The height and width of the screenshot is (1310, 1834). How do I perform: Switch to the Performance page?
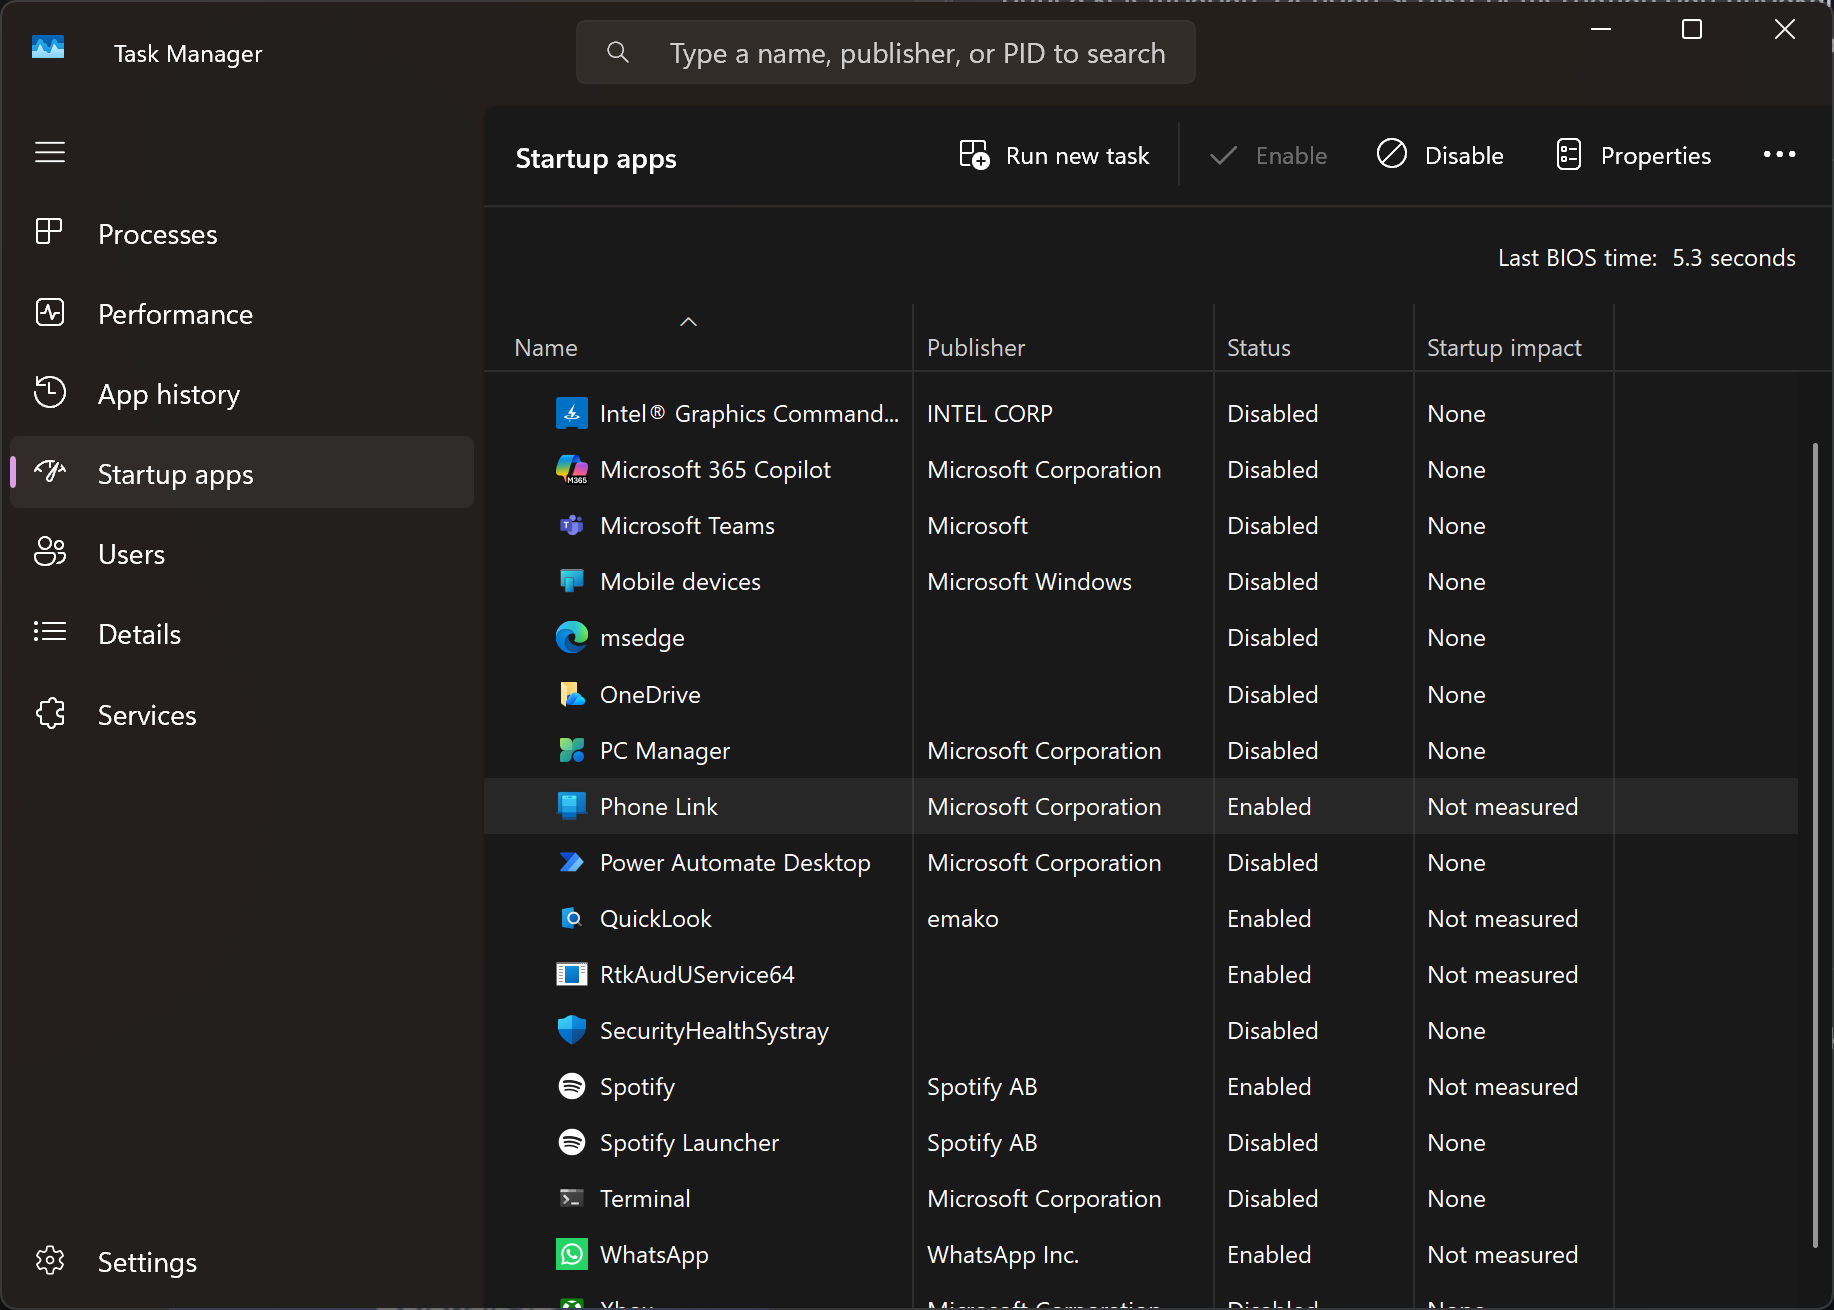point(175,314)
